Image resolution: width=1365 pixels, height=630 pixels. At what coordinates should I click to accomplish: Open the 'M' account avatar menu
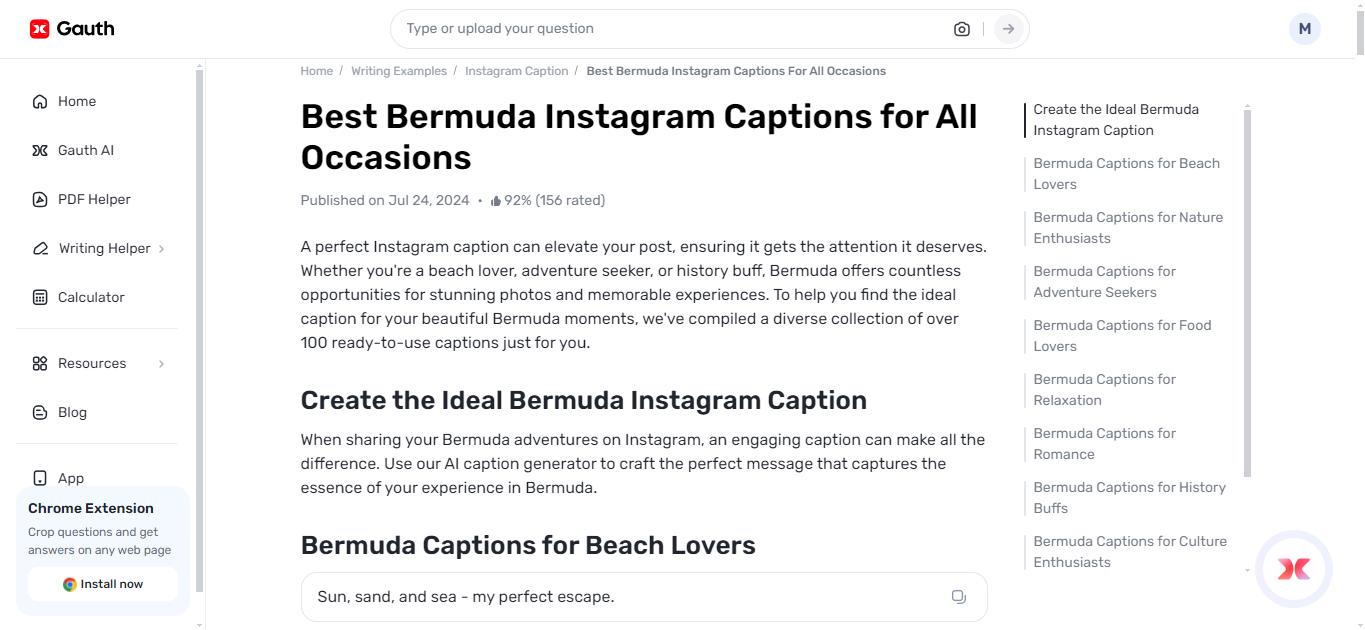pos(1304,28)
